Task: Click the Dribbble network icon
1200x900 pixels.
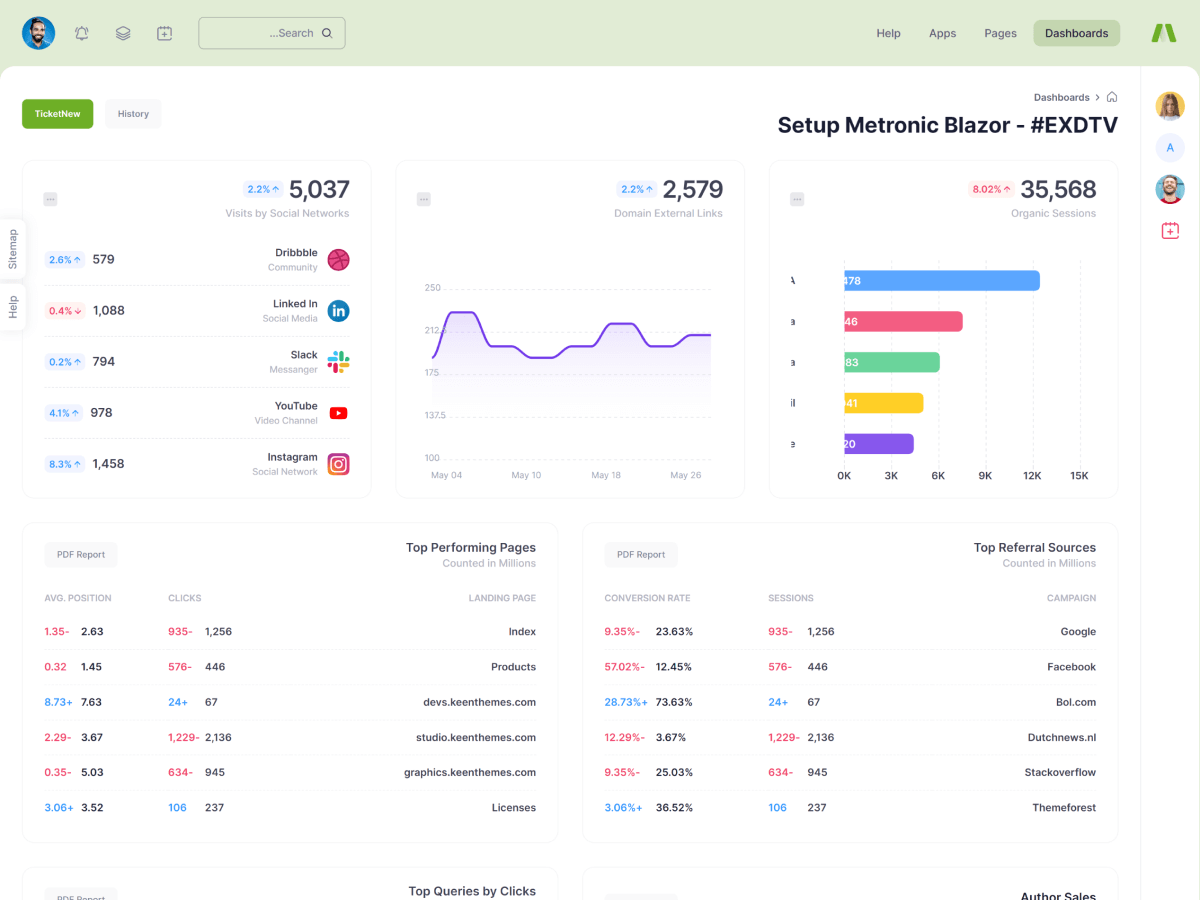Action: 339,260
